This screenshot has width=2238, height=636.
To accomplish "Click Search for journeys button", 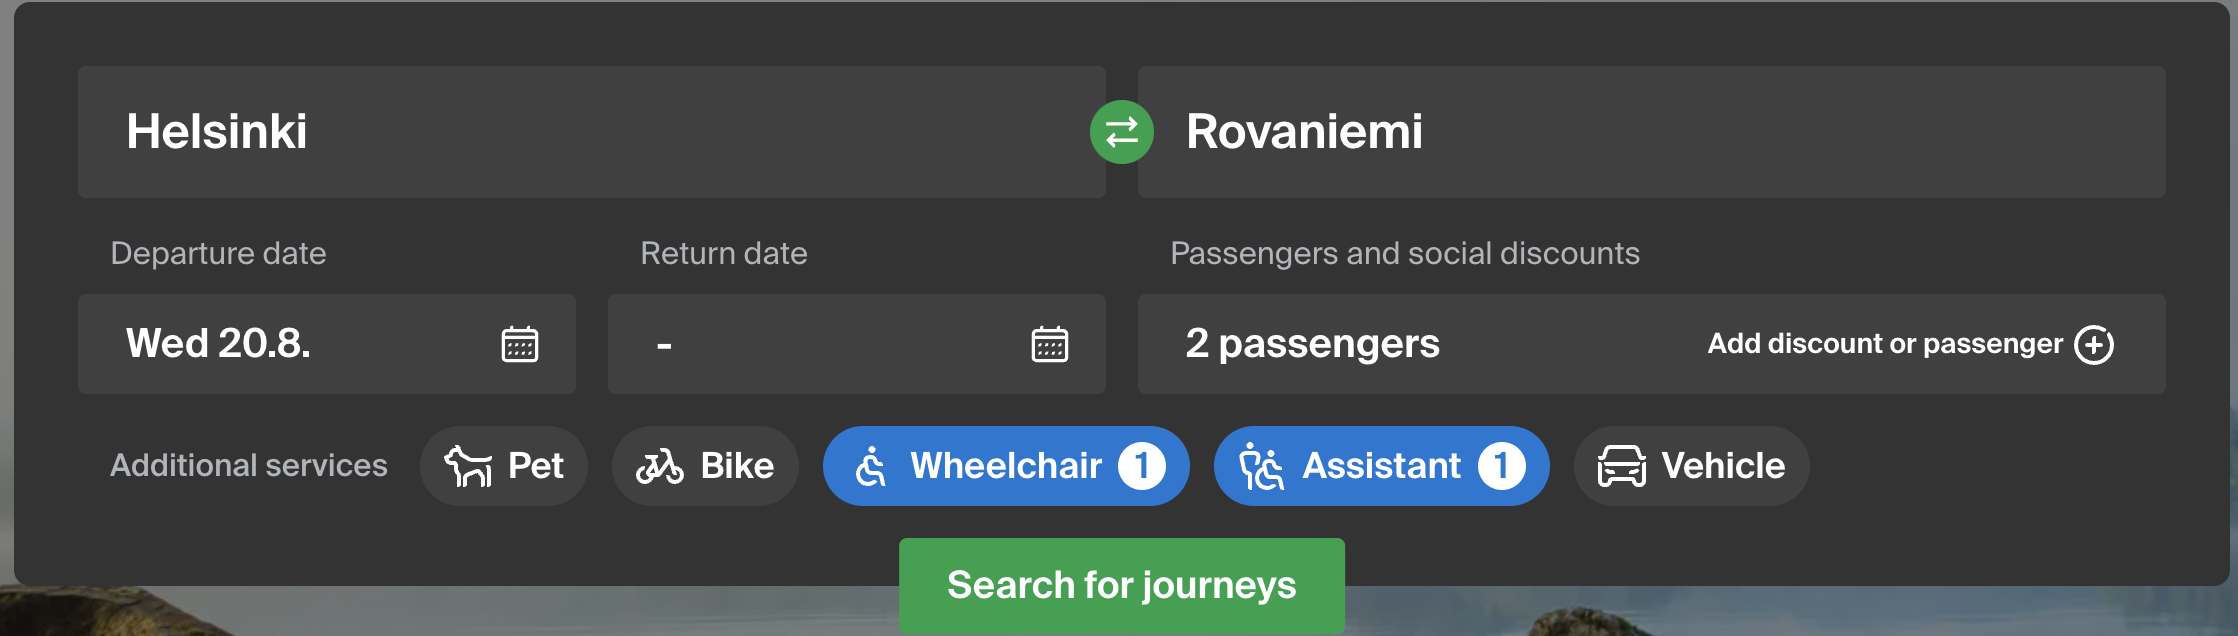I will pos(1122,585).
